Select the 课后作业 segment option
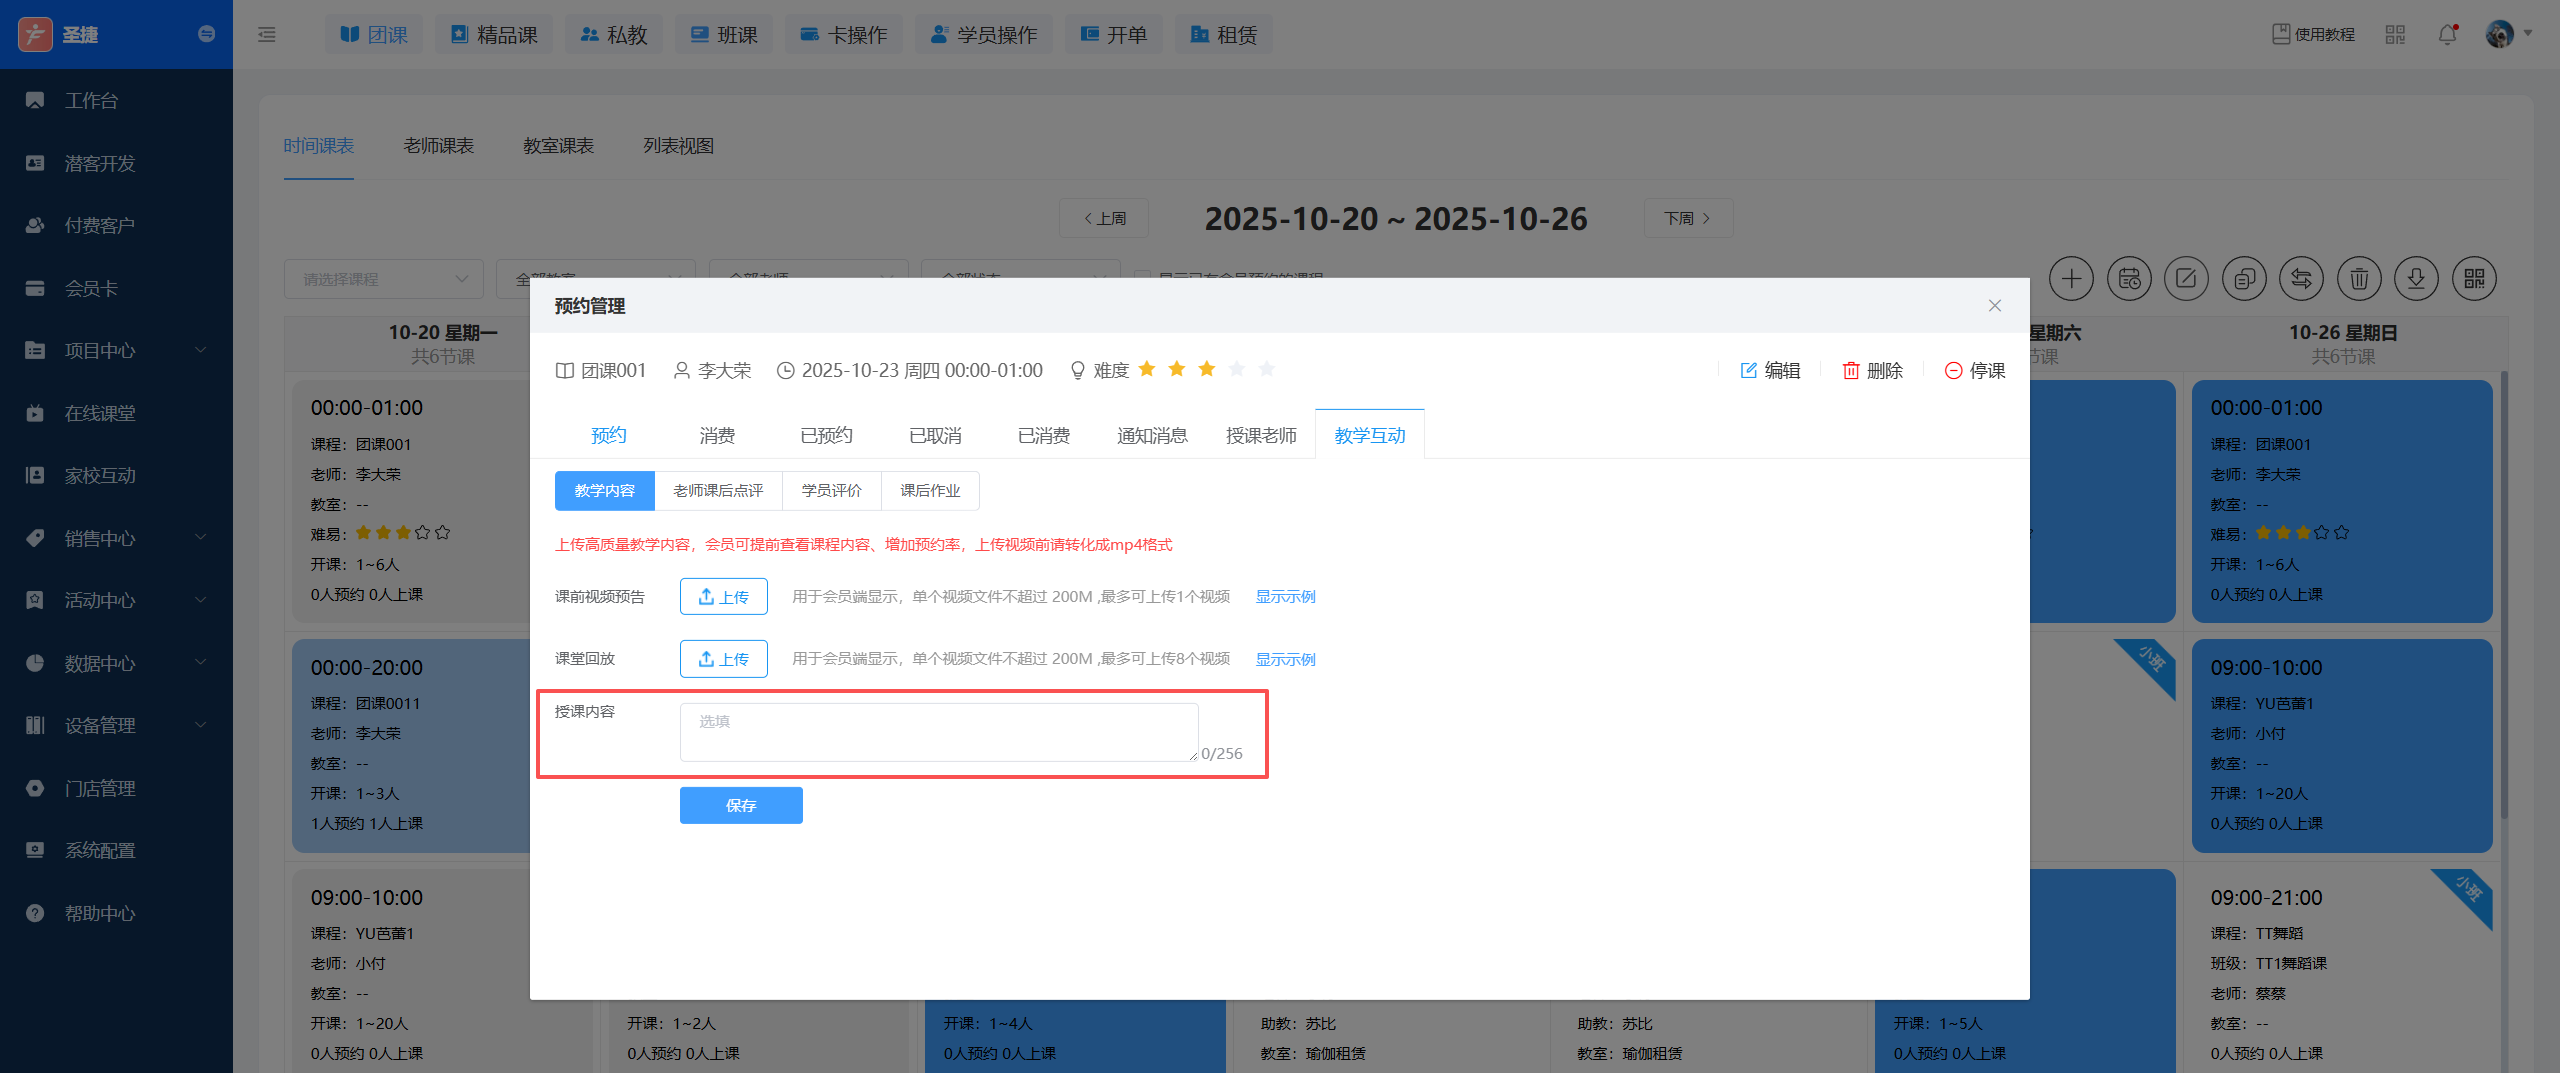 point(929,491)
